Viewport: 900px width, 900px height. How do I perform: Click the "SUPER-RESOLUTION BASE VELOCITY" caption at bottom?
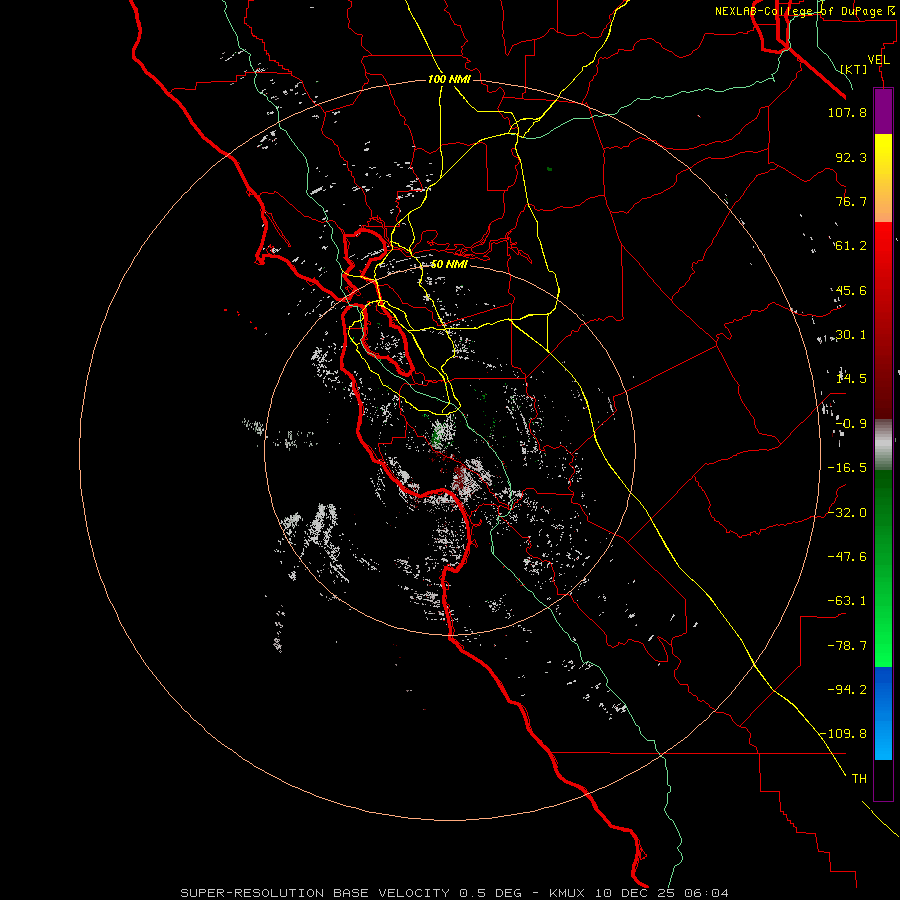pos(315,893)
